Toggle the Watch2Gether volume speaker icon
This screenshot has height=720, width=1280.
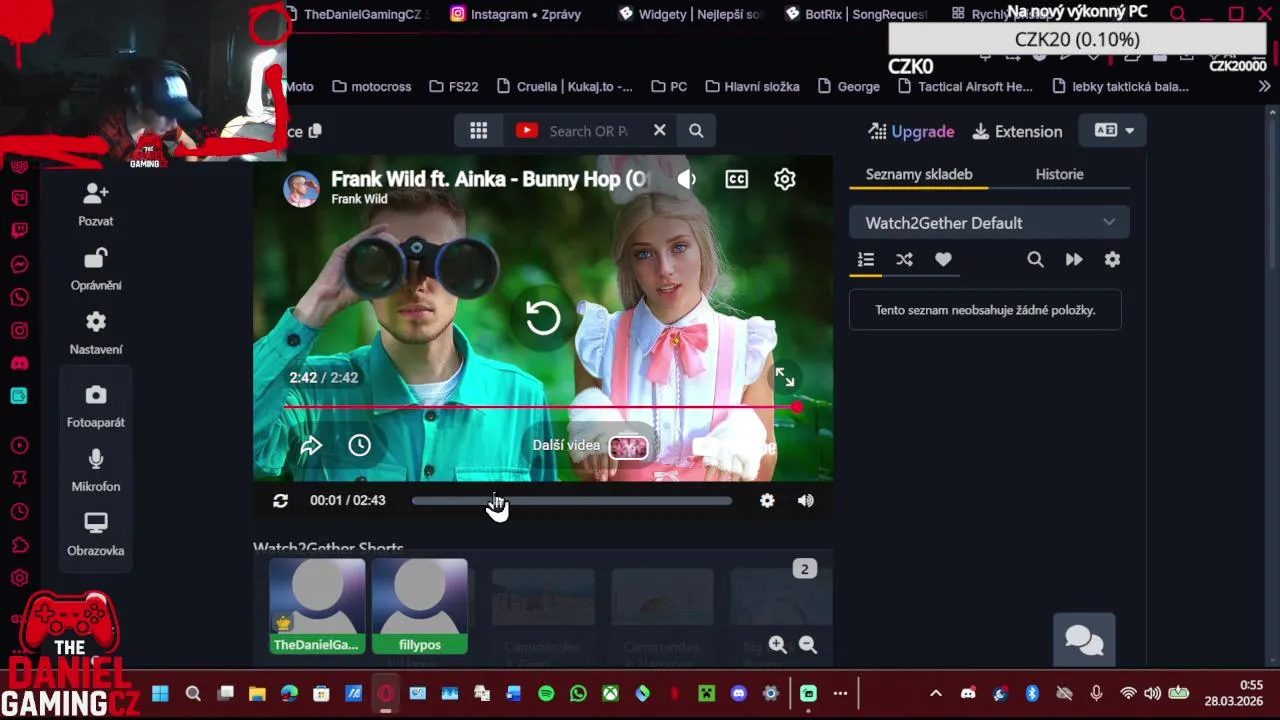tap(806, 501)
